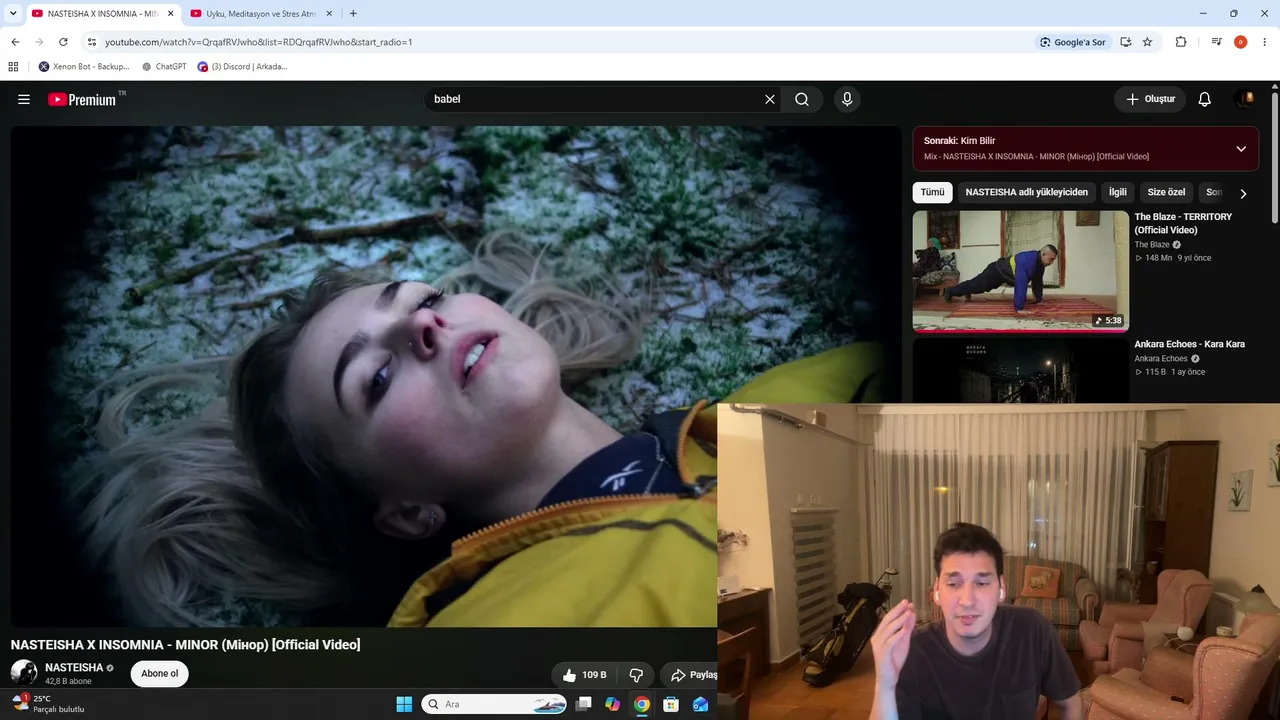Viewport: 1280px width, 720px height.
Task: Switch to Uyku, Meditasyon ve Stres tab
Action: click(x=260, y=14)
